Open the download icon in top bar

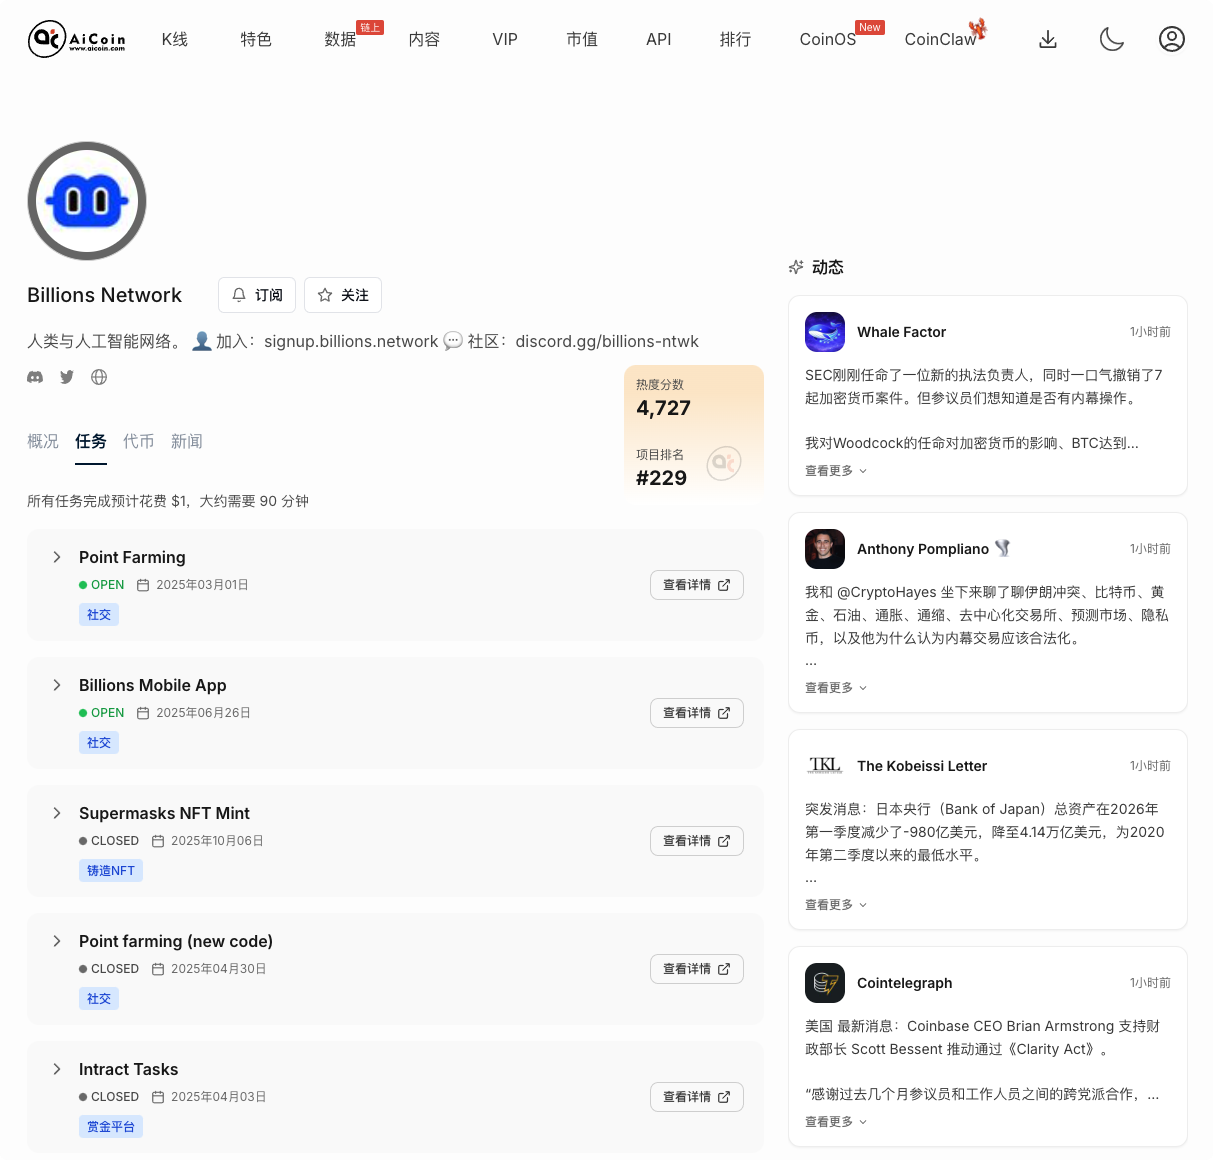pyautogui.click(x=1047, y=39)
